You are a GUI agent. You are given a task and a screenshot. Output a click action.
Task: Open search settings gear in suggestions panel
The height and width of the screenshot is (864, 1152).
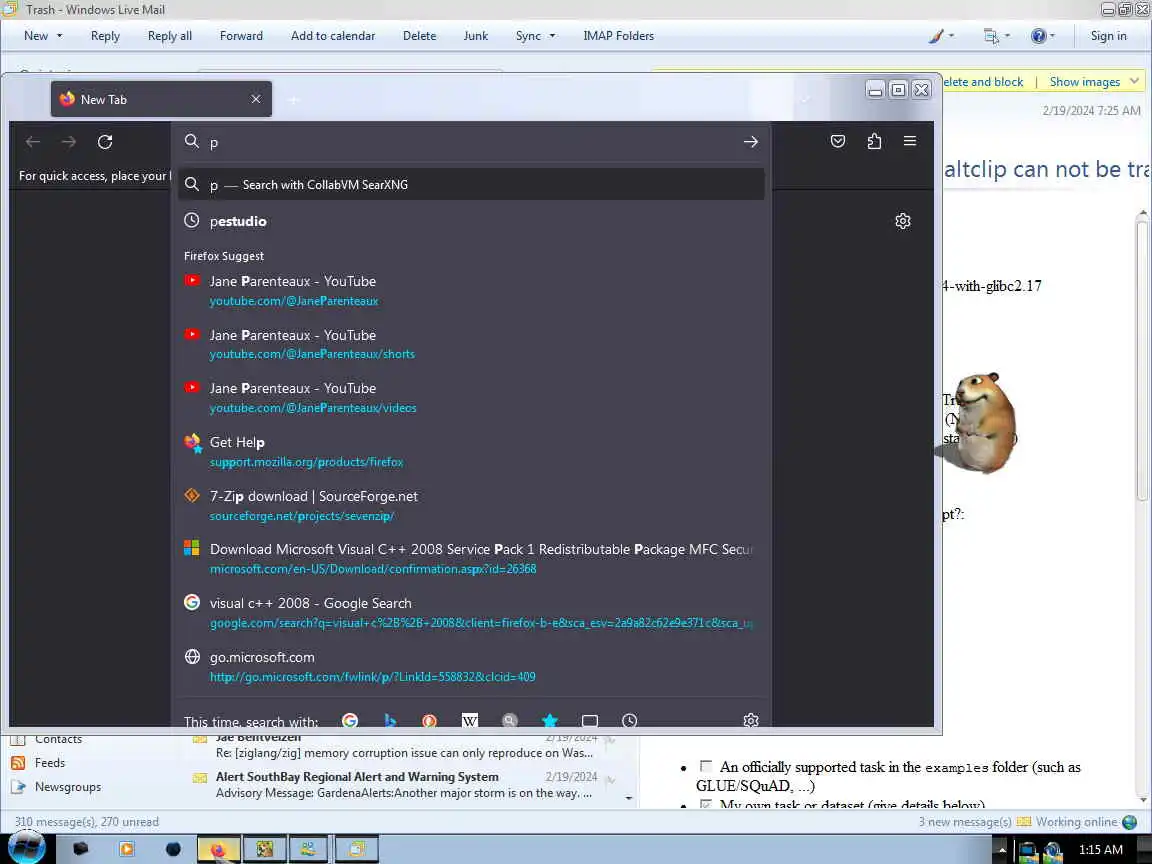pos(750,720)
